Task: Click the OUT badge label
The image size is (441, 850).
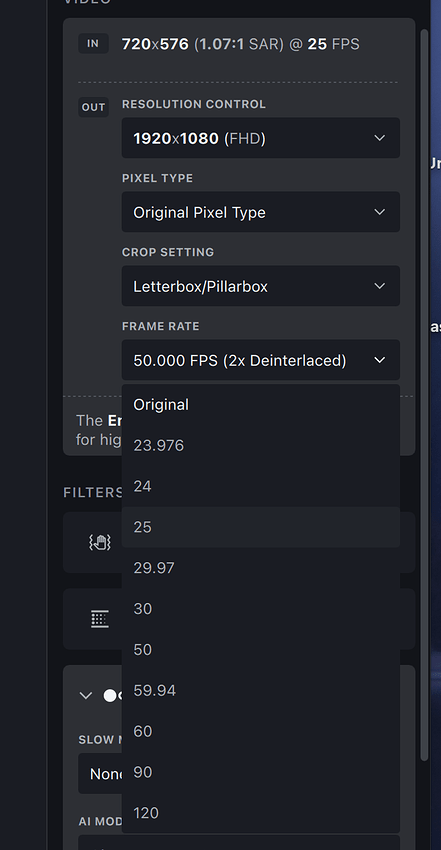Action: pyautogui.click(x=94, y=107)
